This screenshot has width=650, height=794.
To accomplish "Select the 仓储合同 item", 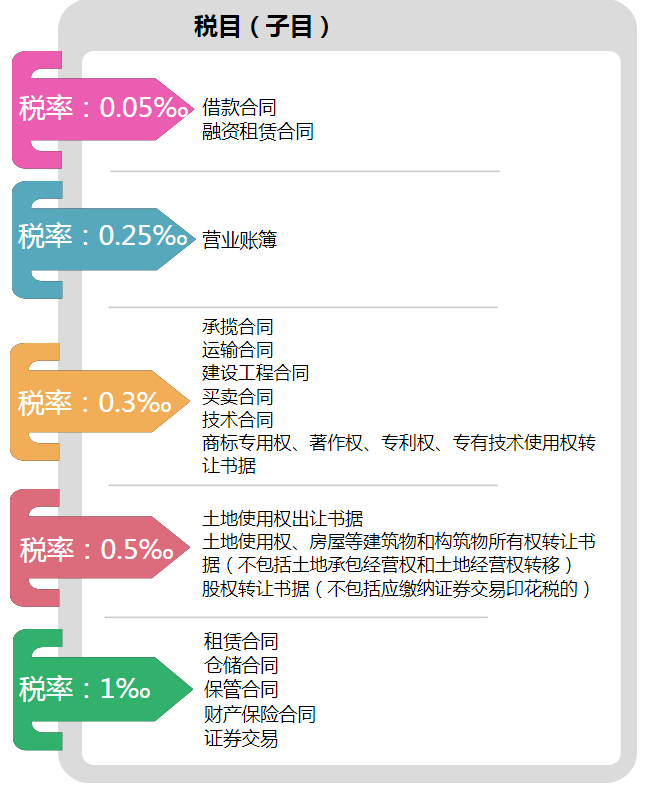I will 240,665.
